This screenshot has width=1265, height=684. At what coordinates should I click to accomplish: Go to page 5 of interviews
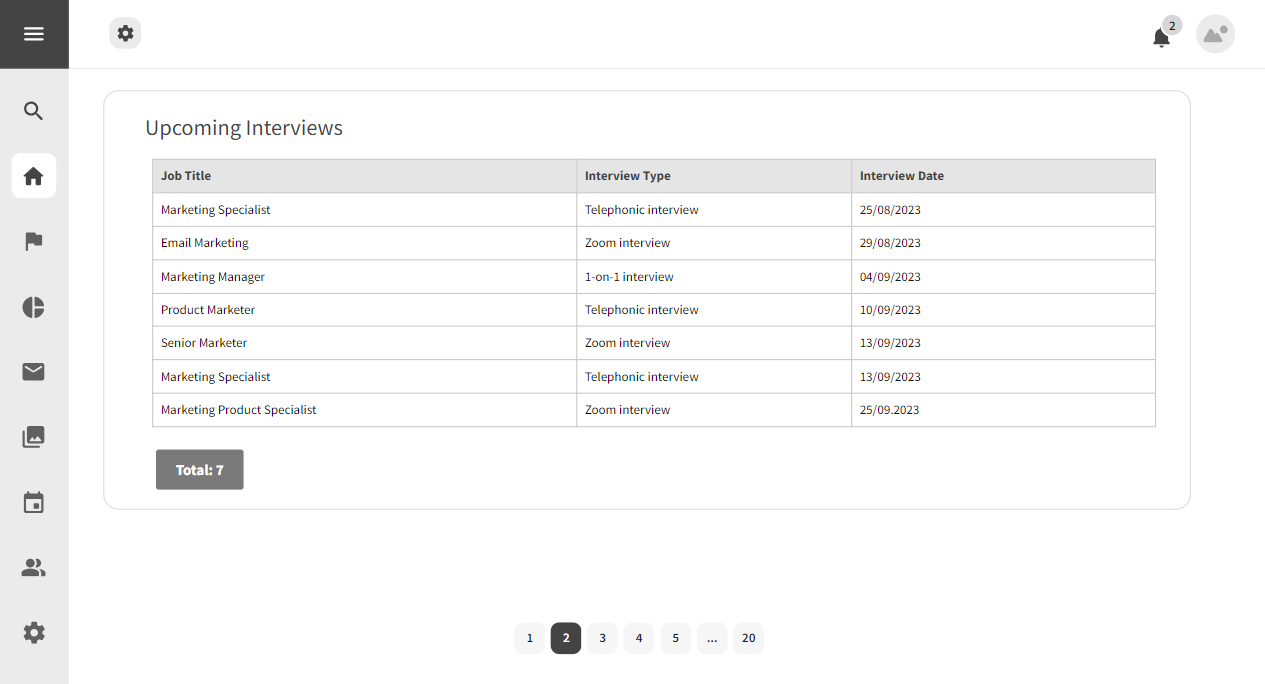pos(675,638)
